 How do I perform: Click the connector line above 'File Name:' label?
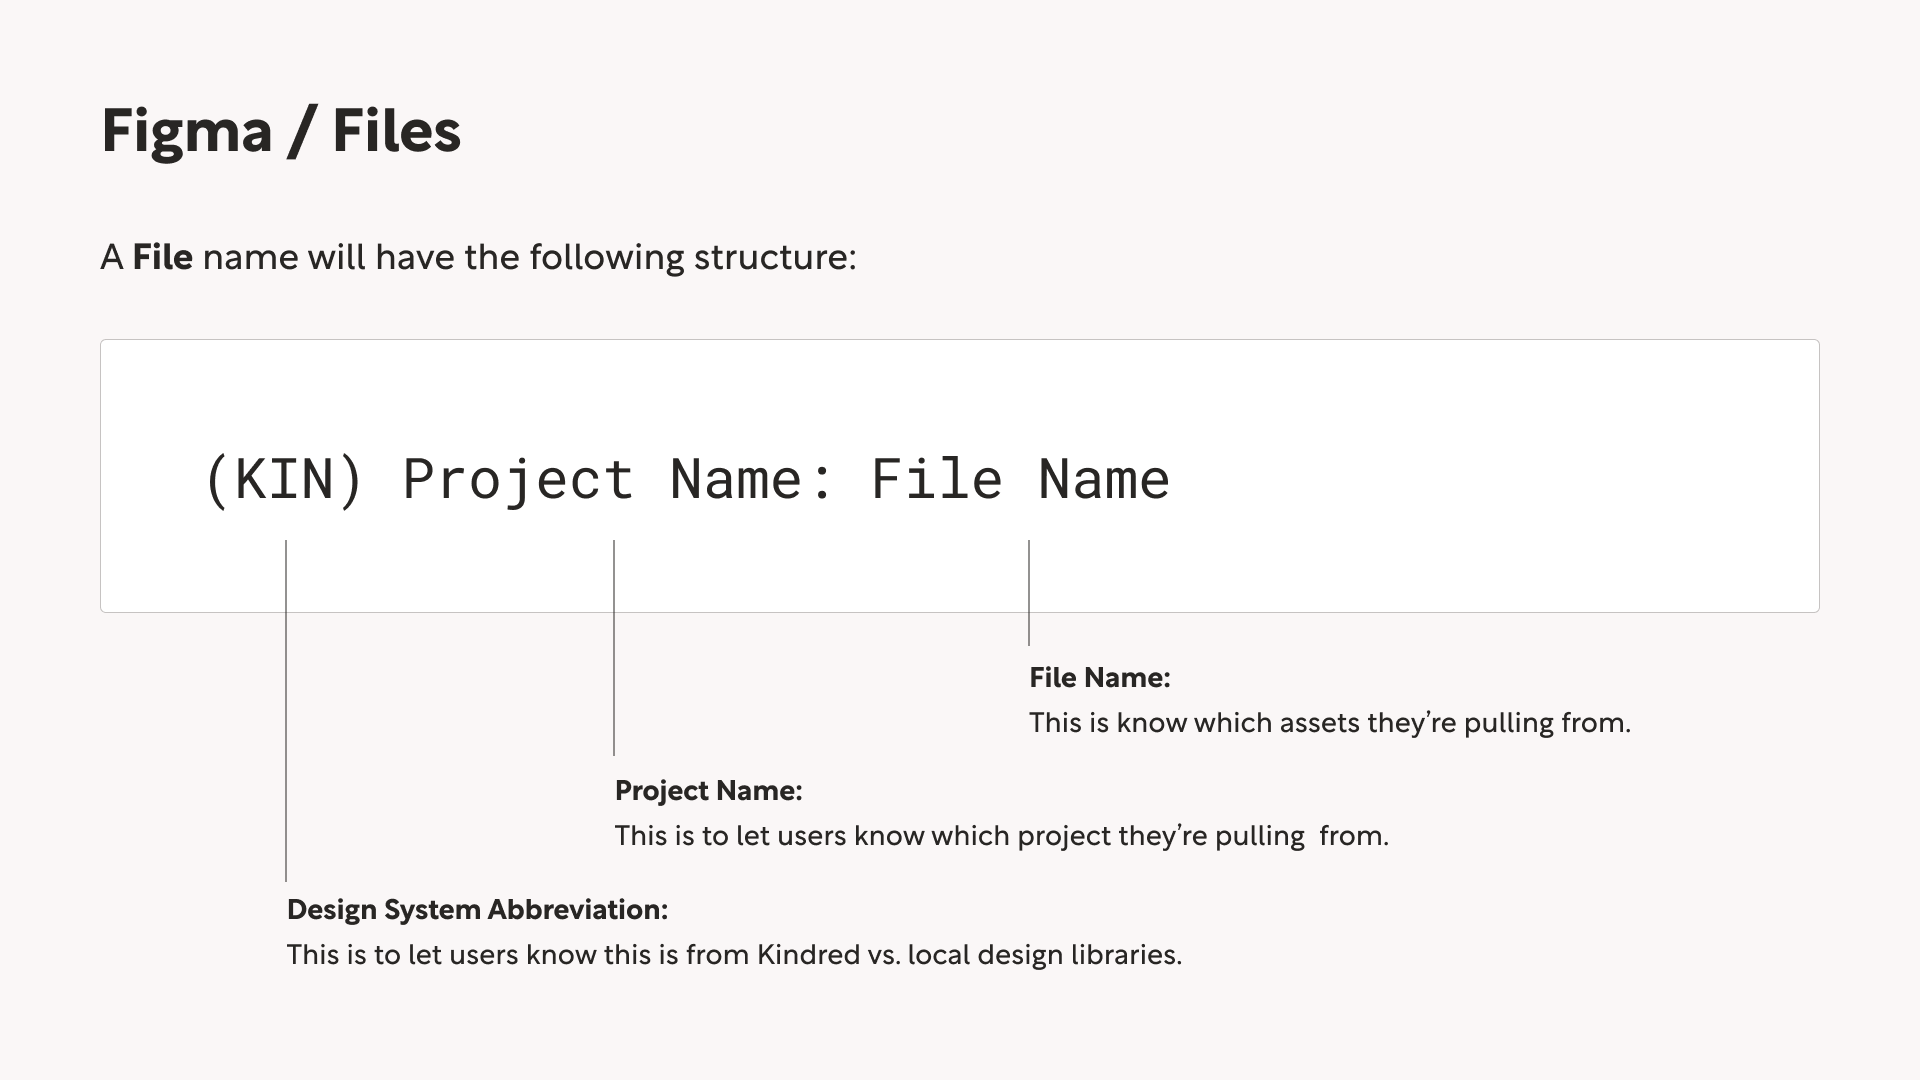(1029, 592)
